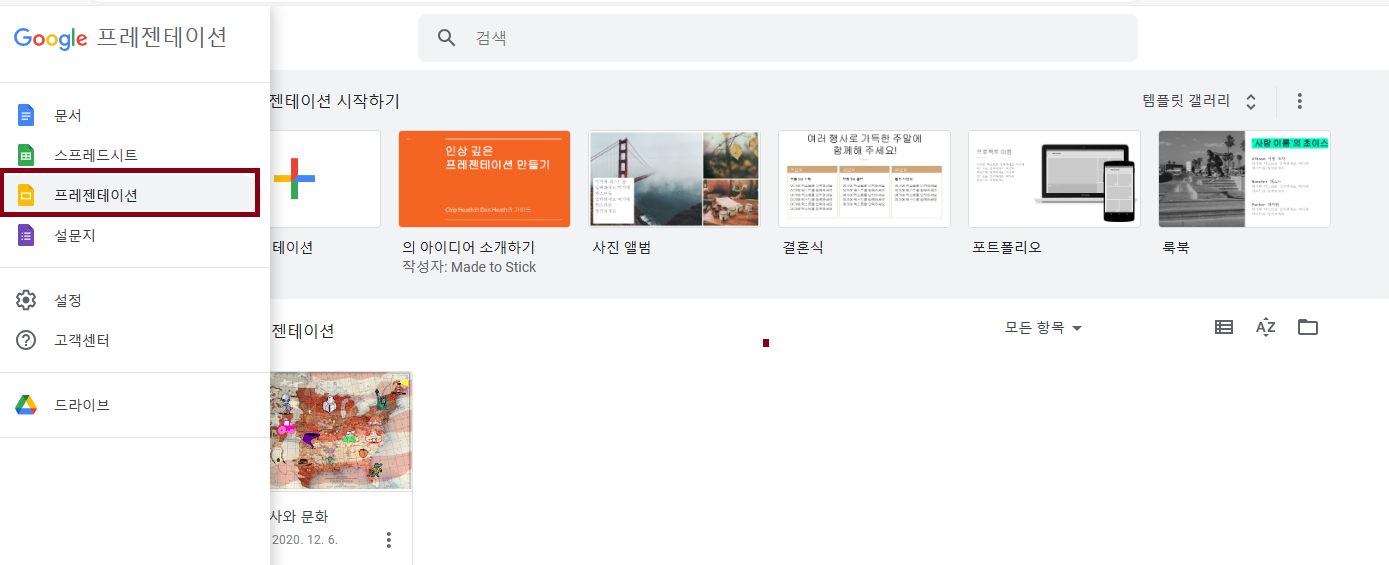Image resolution: width=1389 pixels, height=565 pixels.
Task: Switch to list view icon
Action: tap(1223, 327)
